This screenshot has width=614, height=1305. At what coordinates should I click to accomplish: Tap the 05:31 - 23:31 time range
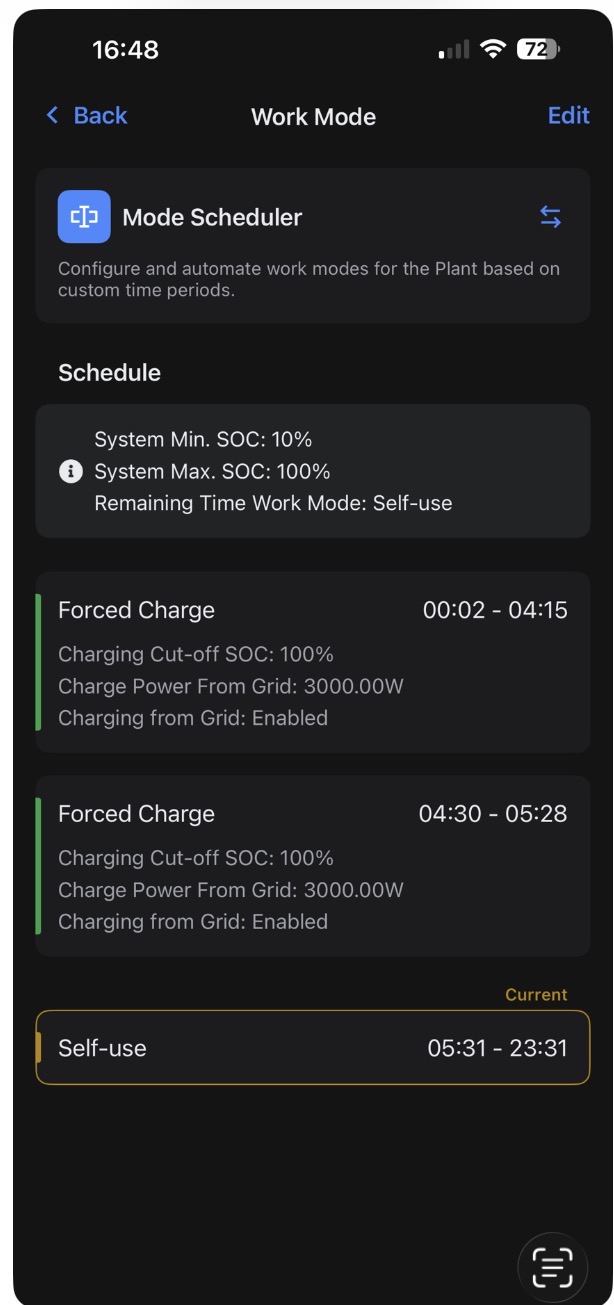tap(497, 1048)
